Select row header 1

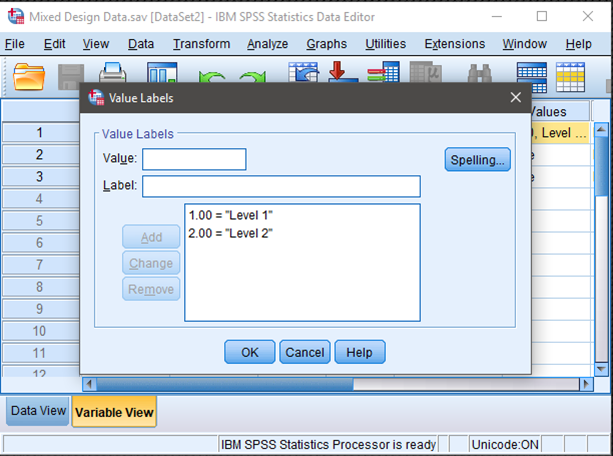[x=40, y=132]
